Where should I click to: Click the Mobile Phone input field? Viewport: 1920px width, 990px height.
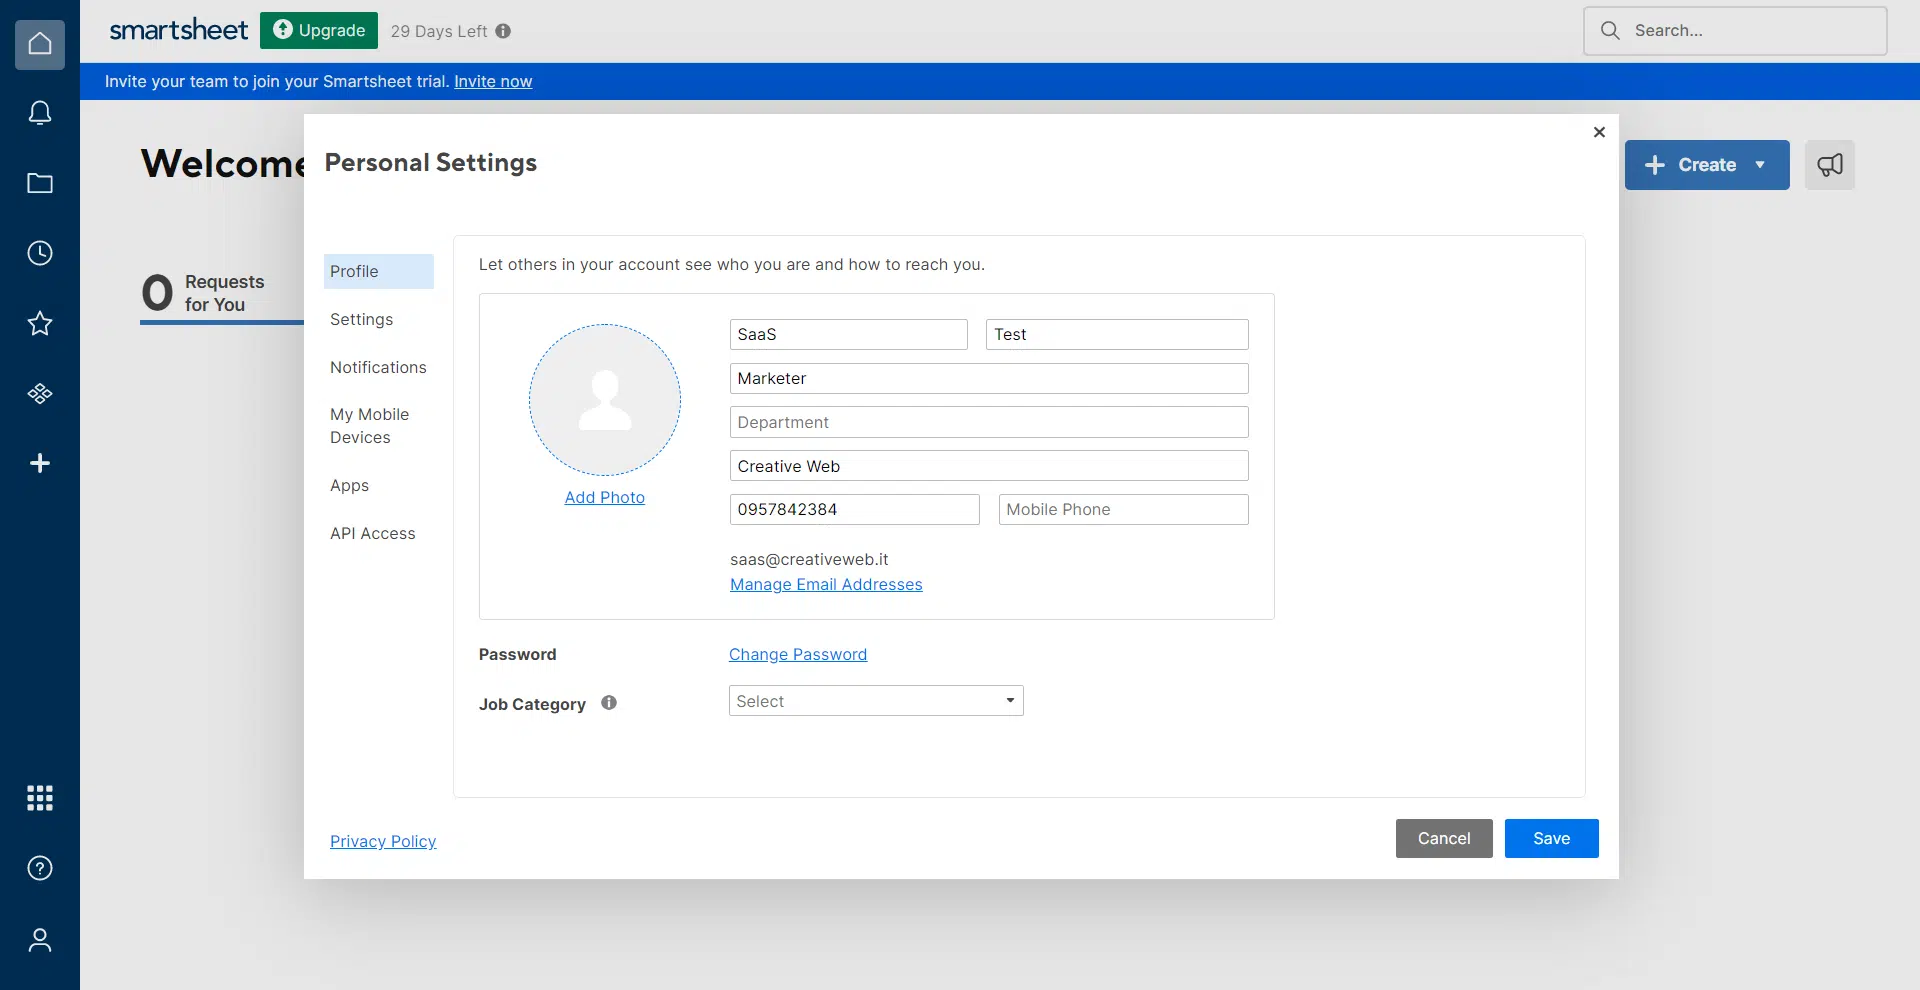pyautogui.click(x=1124, y=509)
